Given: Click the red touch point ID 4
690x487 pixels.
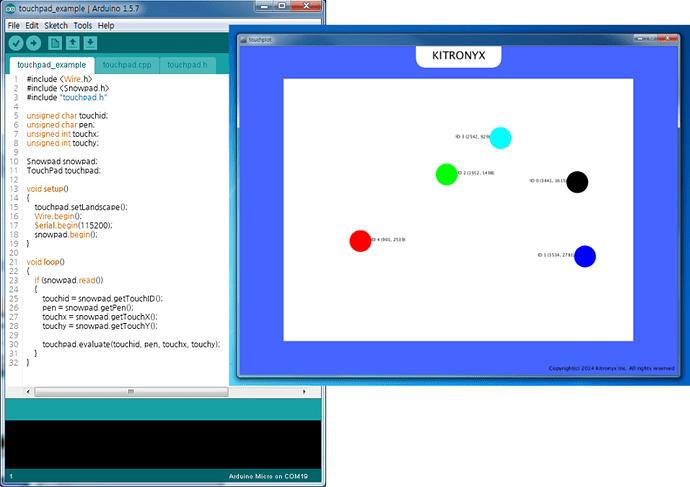Looking at the screenshot, I should click(360, 241).
